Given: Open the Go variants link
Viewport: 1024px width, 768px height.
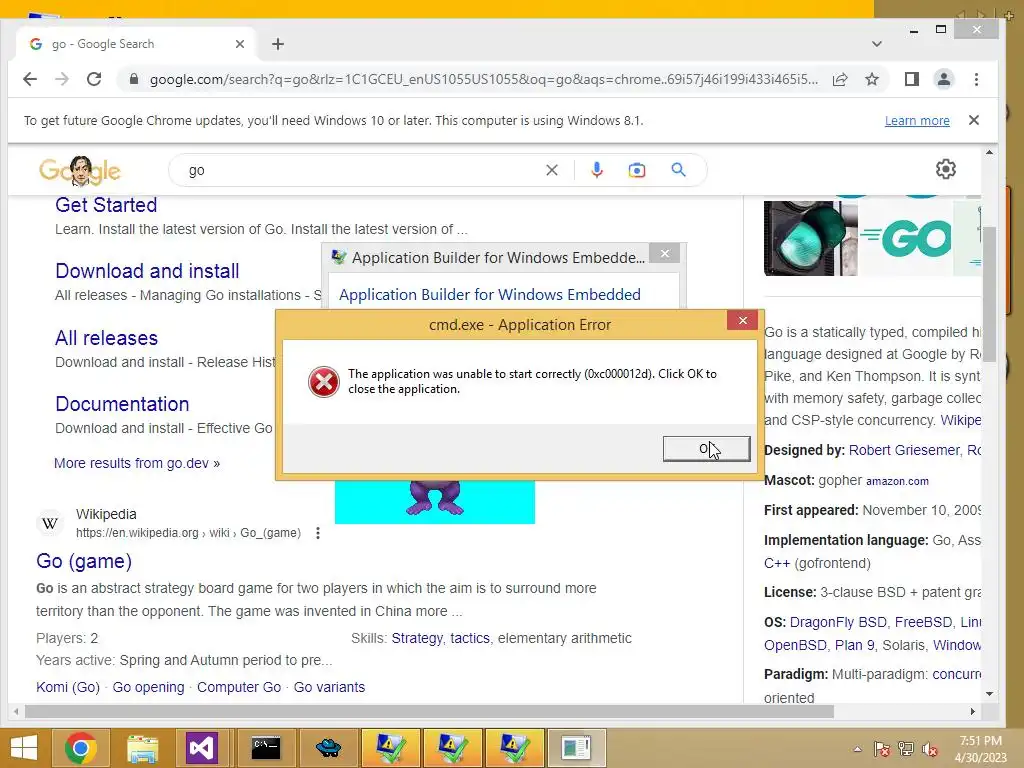Looking at the screenshot, I should coord(329,687).
